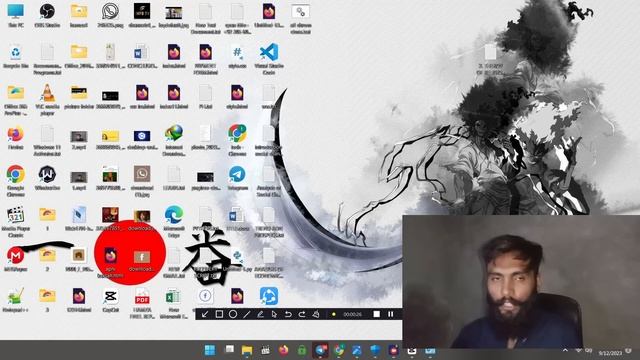
Task: Open the blue shield app in taskbar
Action: (x=375, y=350)
